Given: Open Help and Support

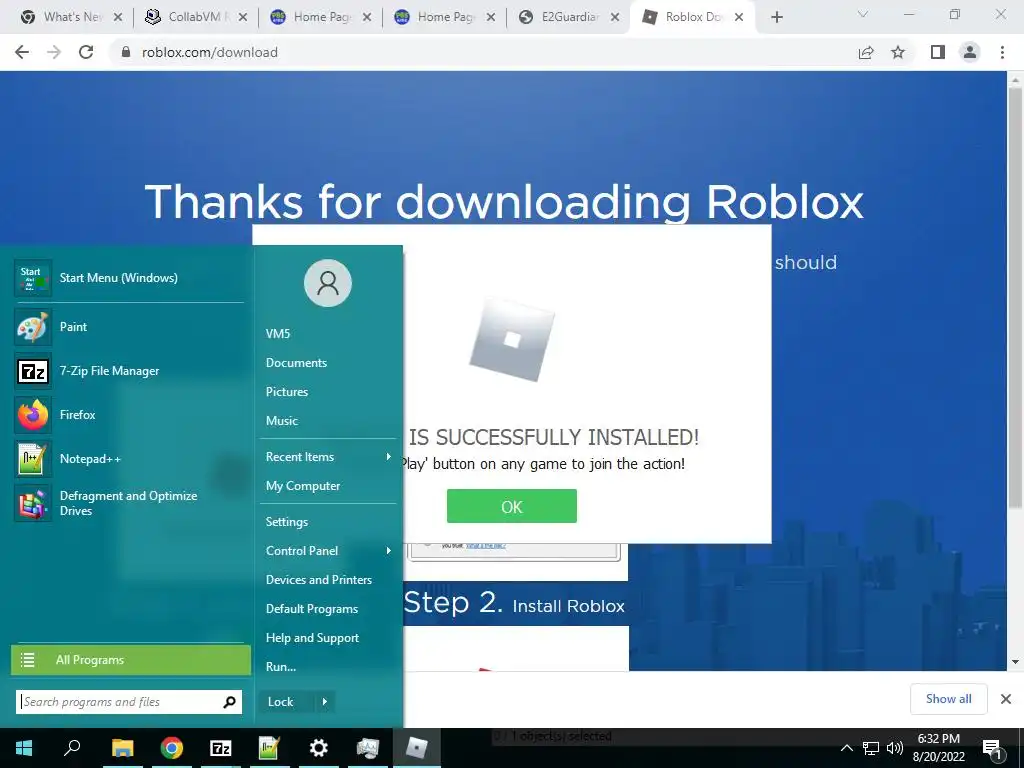Looking at the screenshot, I should point(312,638).
